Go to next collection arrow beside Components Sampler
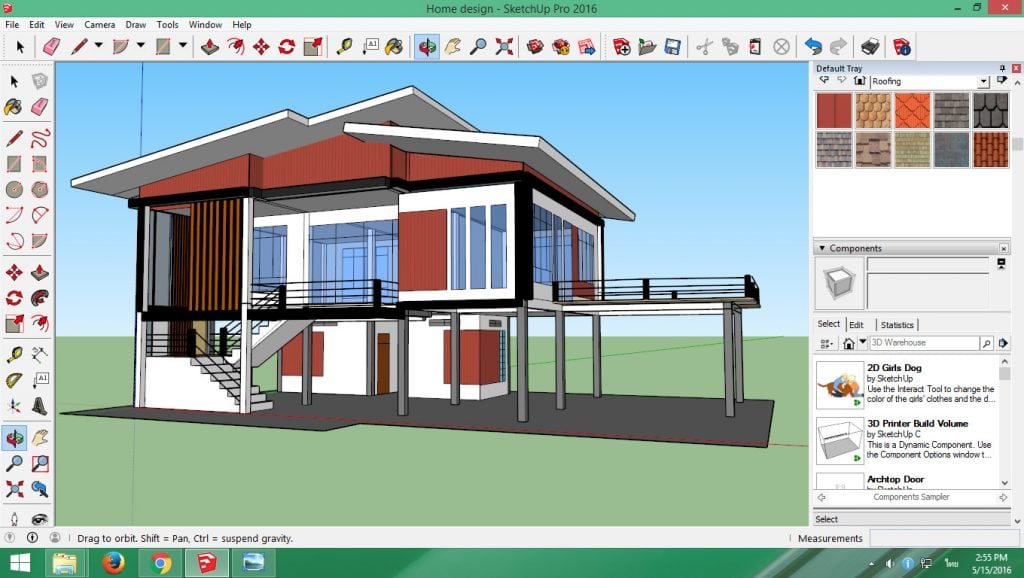The width and height of the screenshot is (1024, 578). click(x=1003, y=497)
